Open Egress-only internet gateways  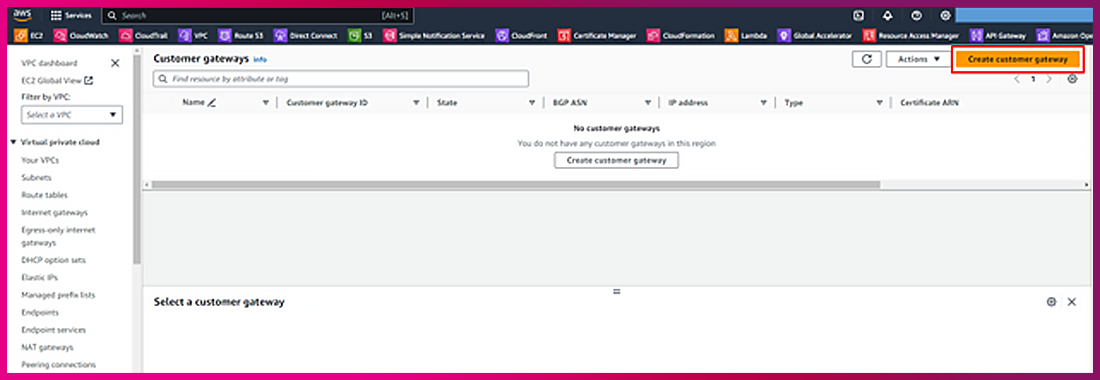pos(58,236)
